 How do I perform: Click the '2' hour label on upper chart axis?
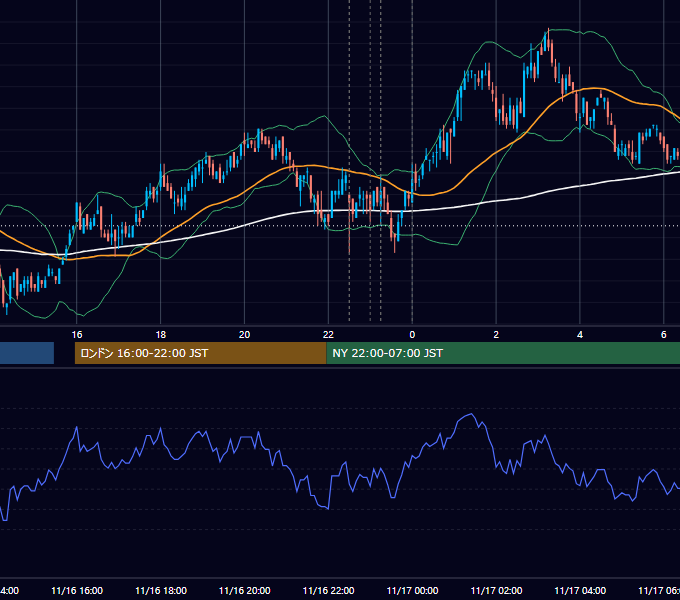[x=496, y=335]
